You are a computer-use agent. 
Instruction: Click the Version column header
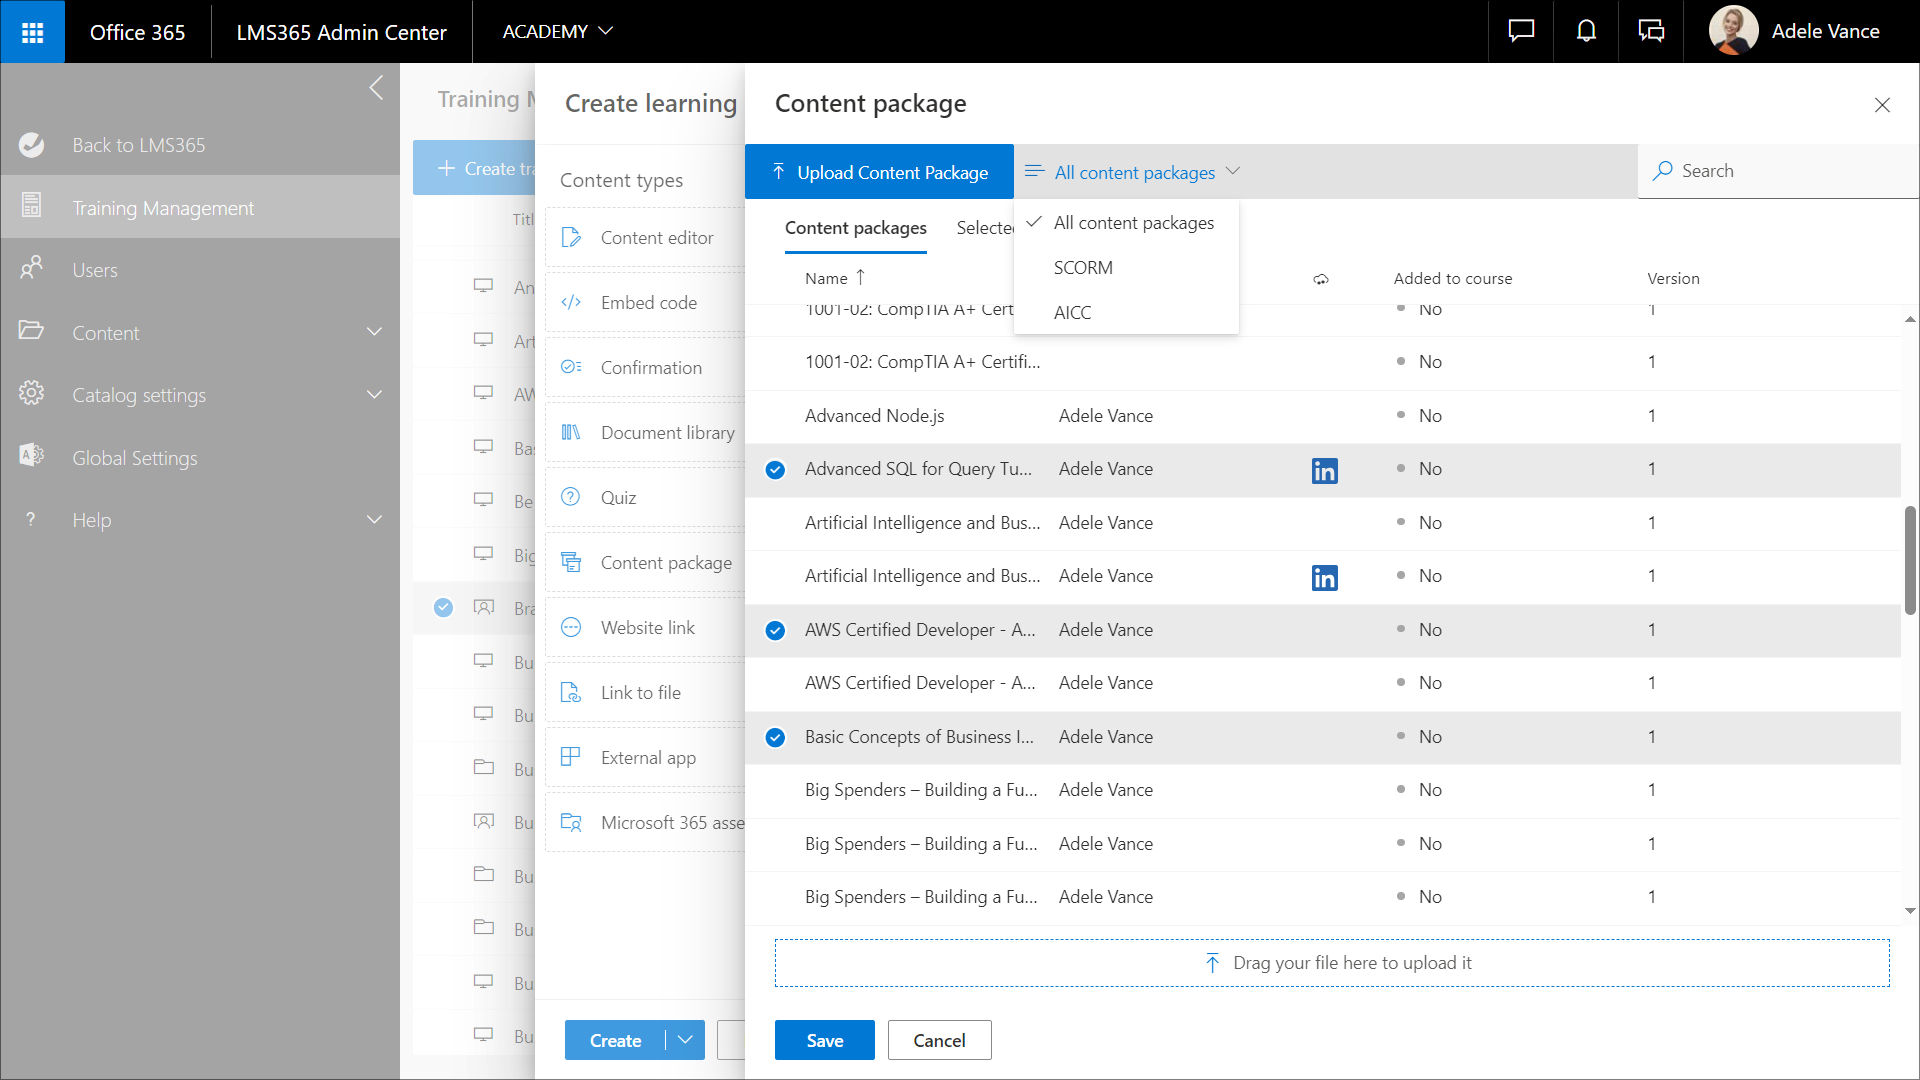(1673, 278)
